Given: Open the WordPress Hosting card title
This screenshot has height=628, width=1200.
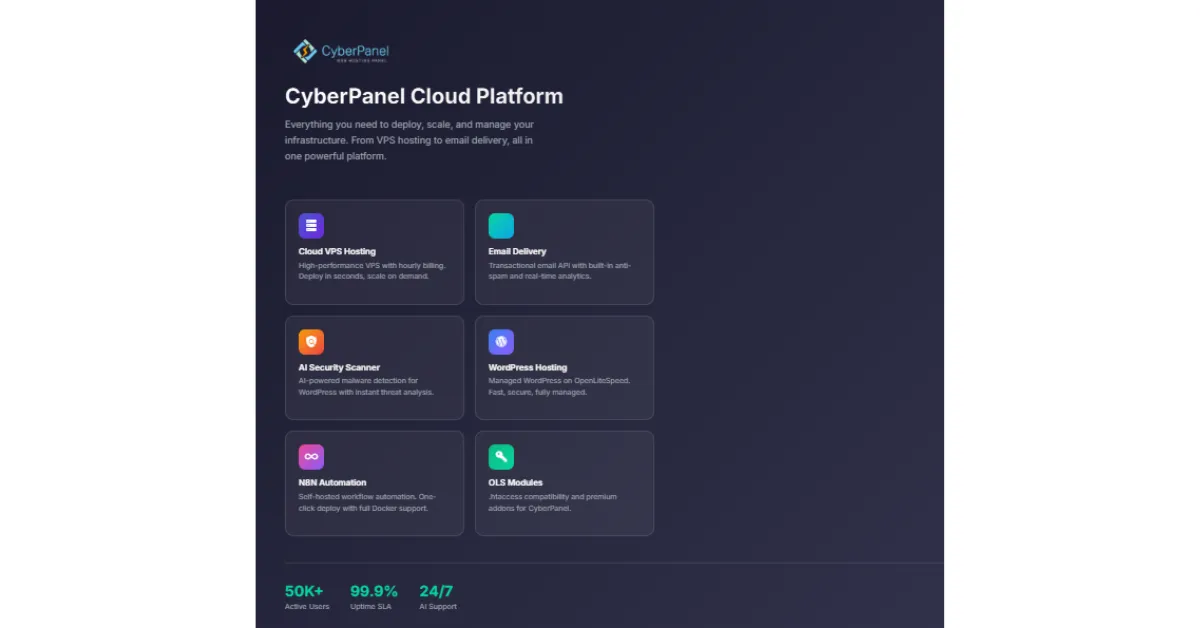Looking at the screenshot, I should click(x=527, y=368).
